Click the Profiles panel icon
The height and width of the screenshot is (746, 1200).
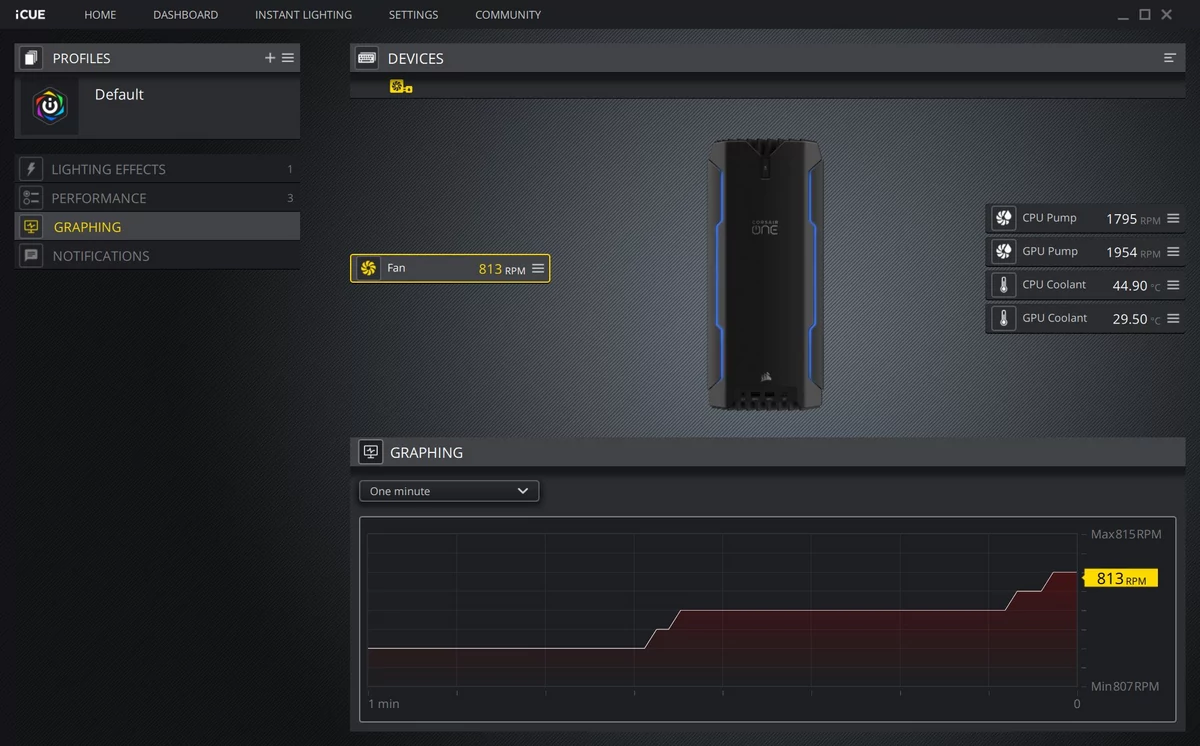(31, 58)
